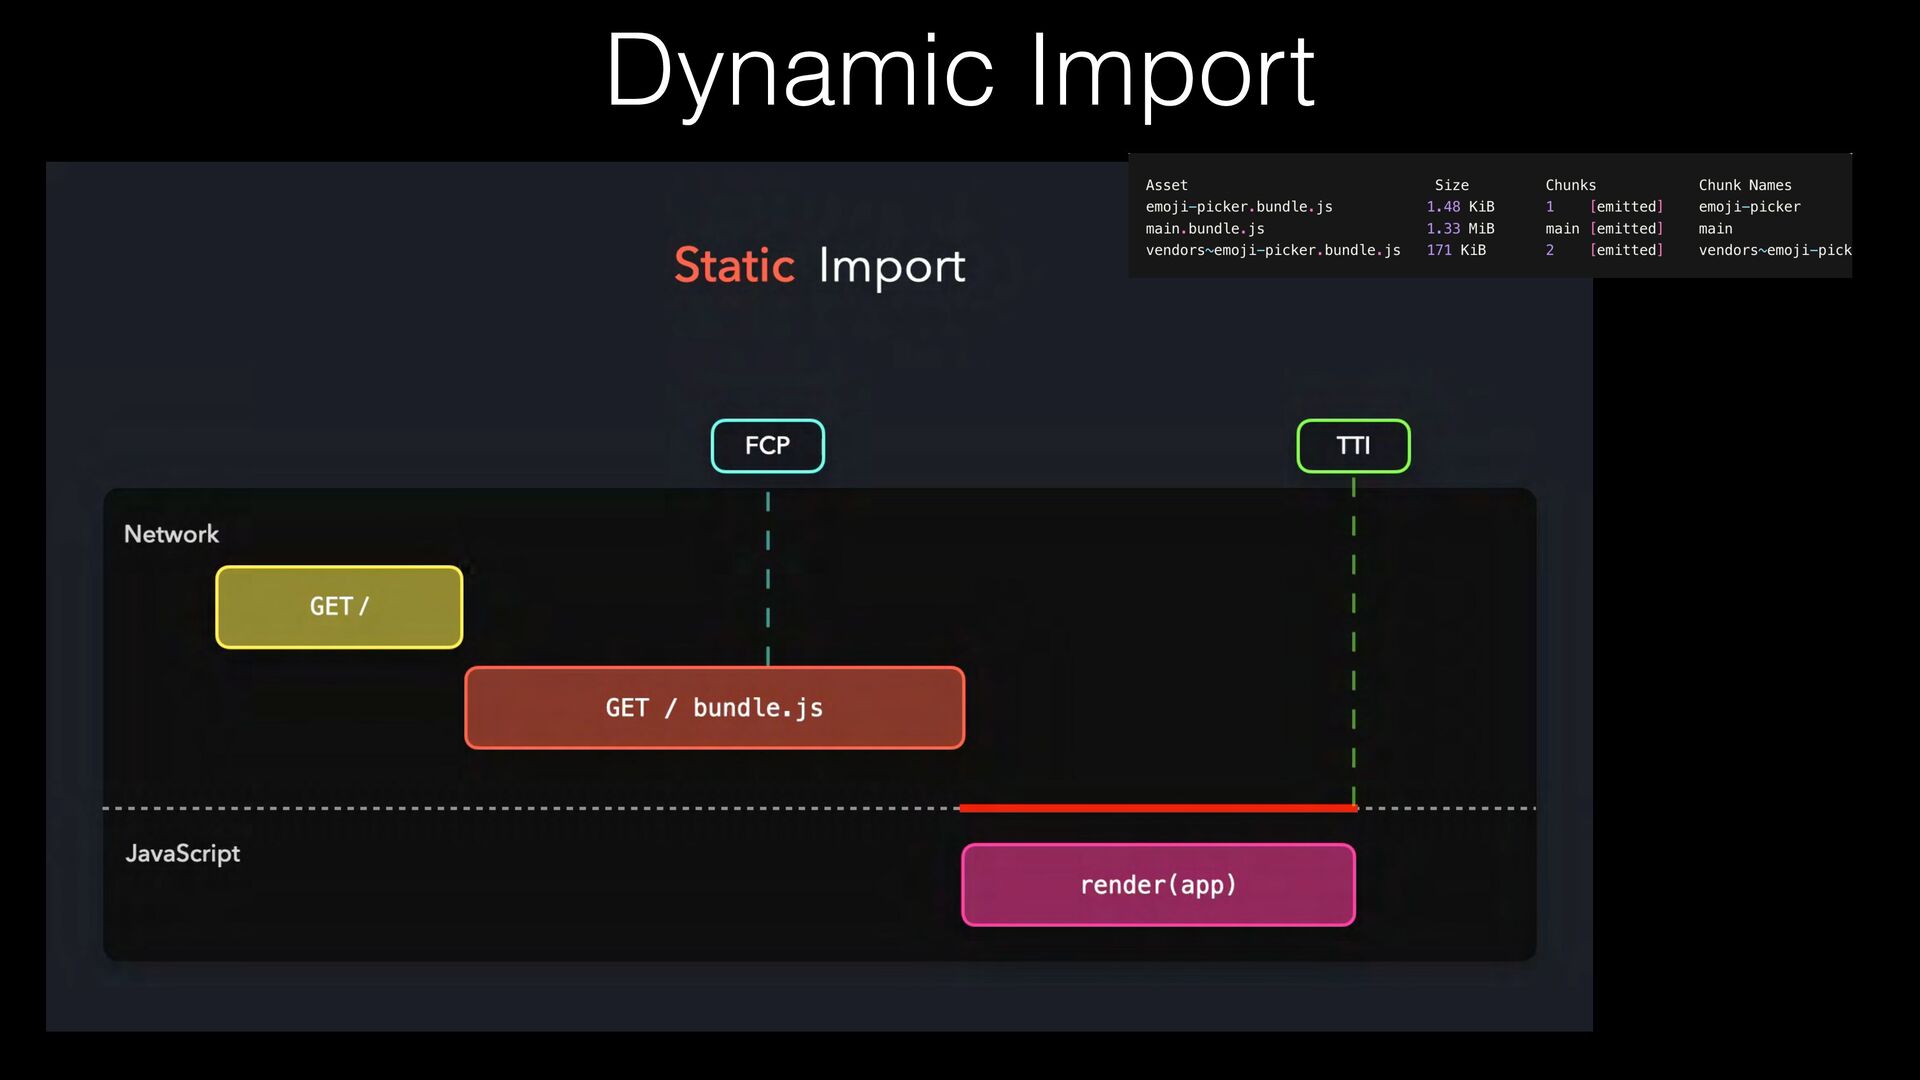Click the 171 KiB size value
Viewport: 1920px width, 1080px height.
1456,250
